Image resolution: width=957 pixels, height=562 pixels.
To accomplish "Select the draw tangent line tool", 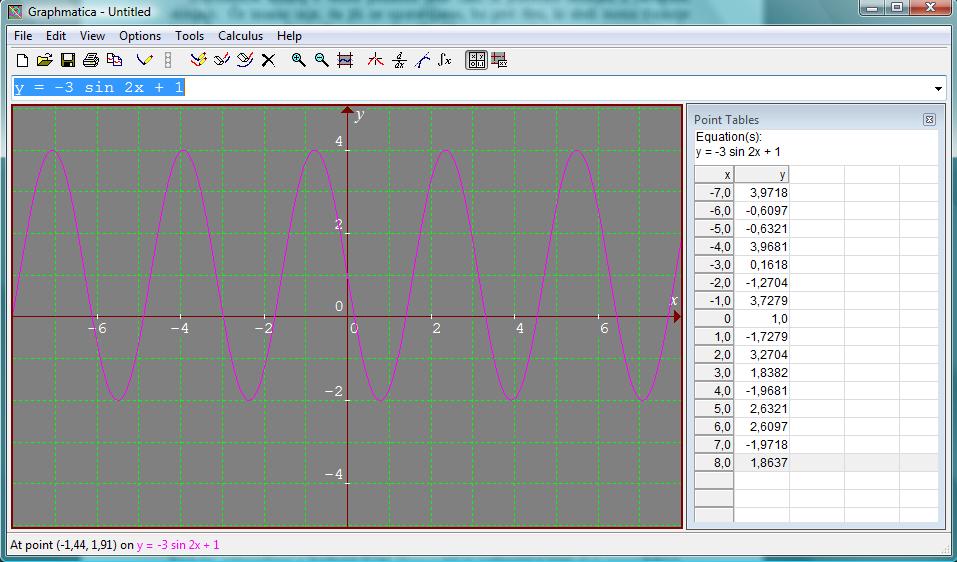I will (422, 60).
